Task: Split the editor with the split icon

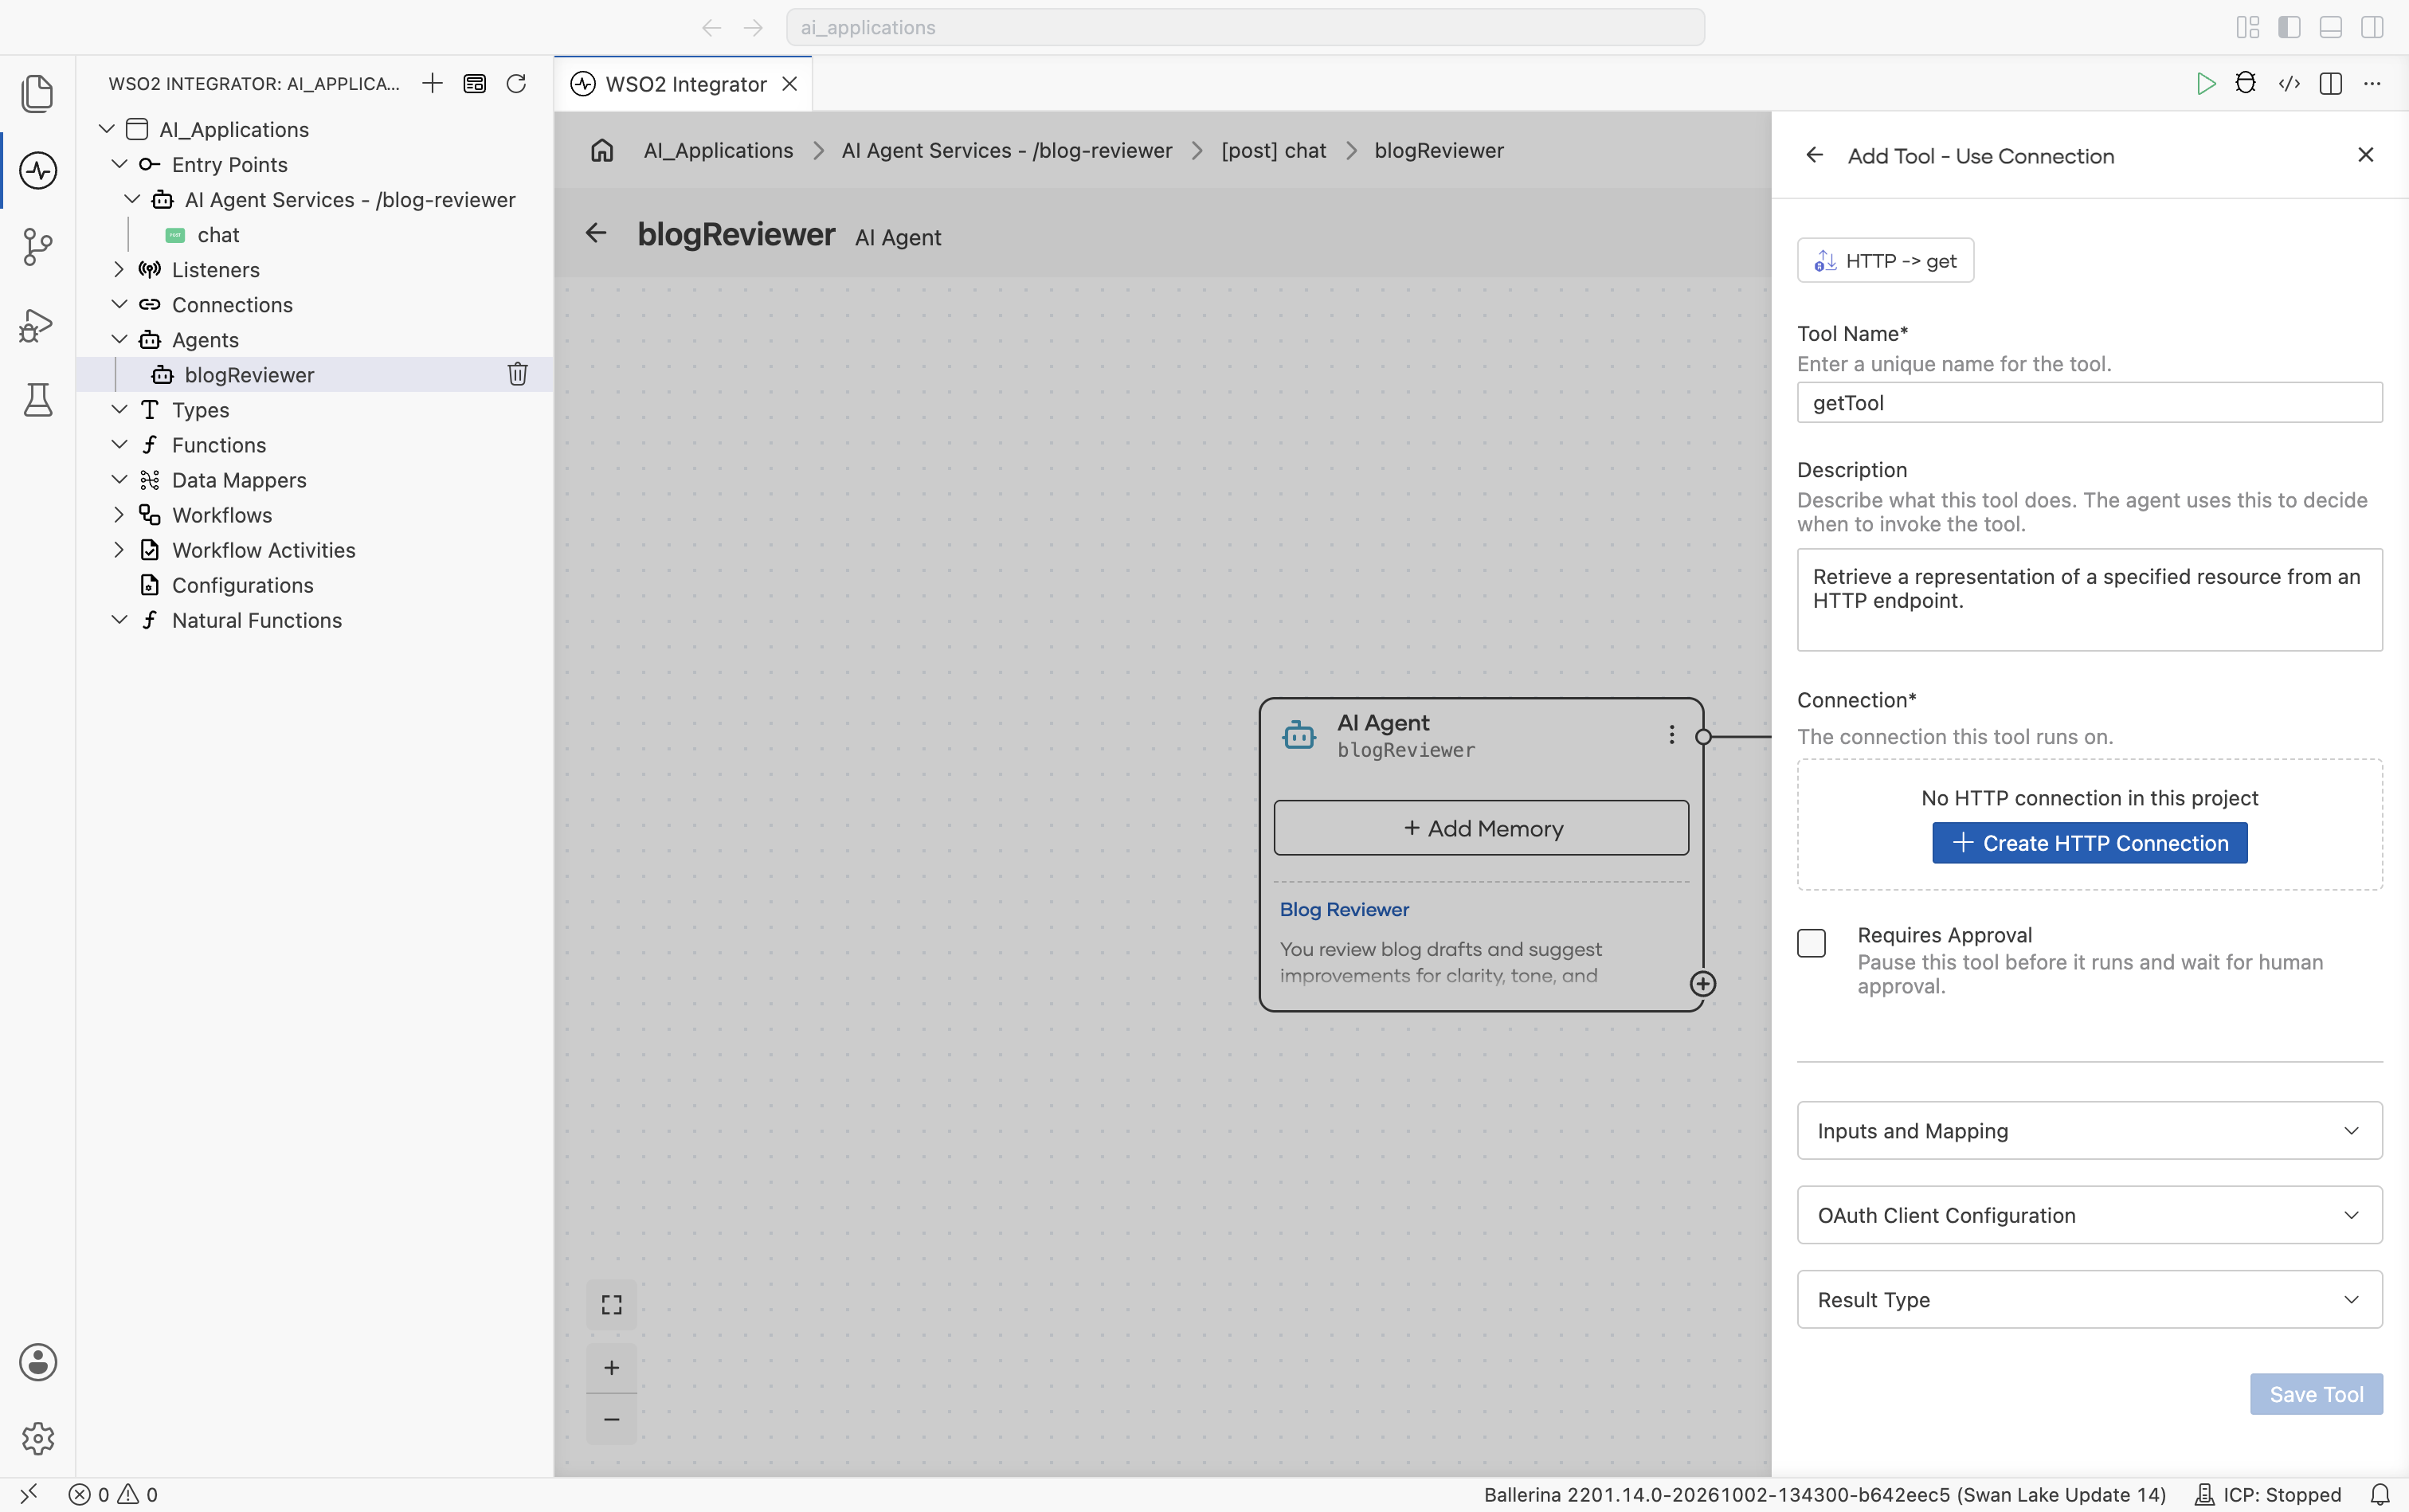Action: click(x=2330, y=83)
